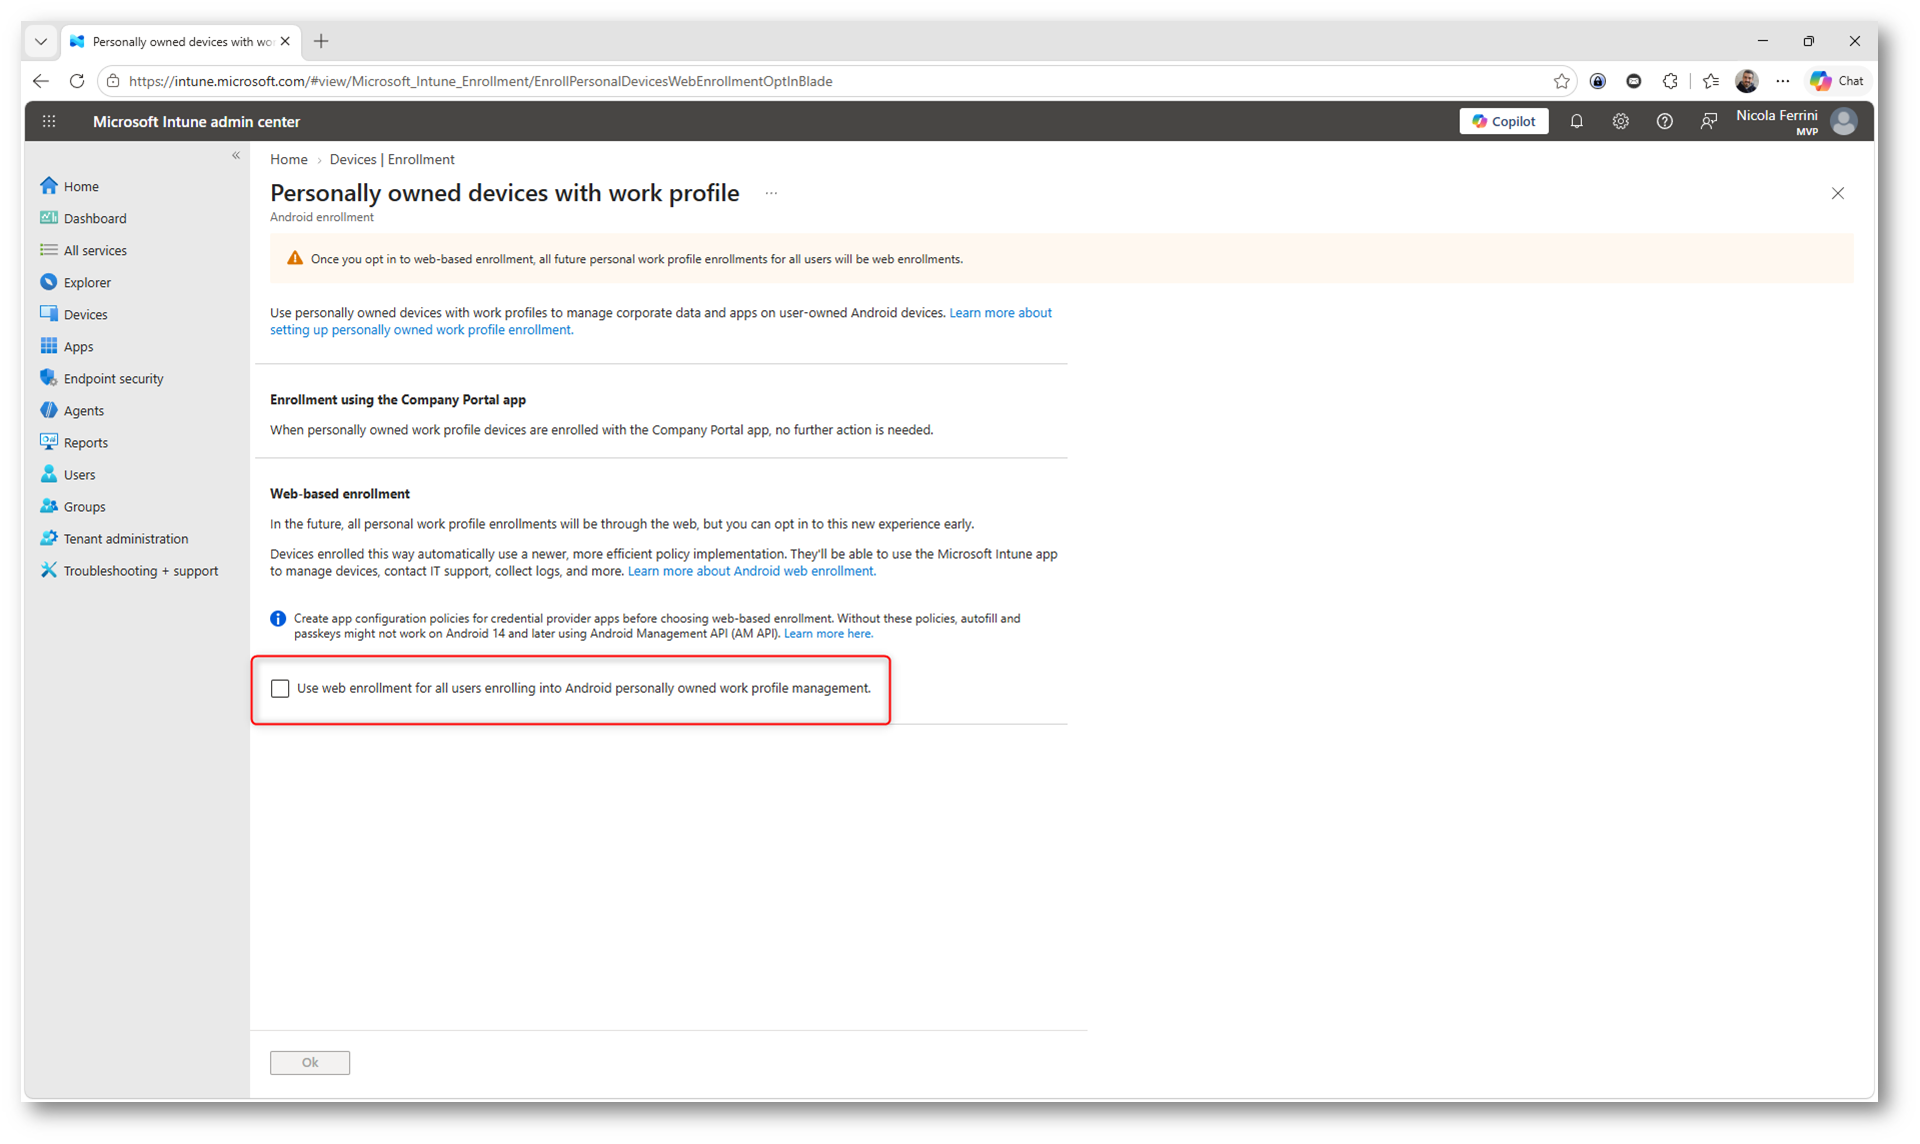The height and width of the screenshot is (1144, 1920).
Task: Click the Tenant administration icon
Action: [x=48, y=538]
